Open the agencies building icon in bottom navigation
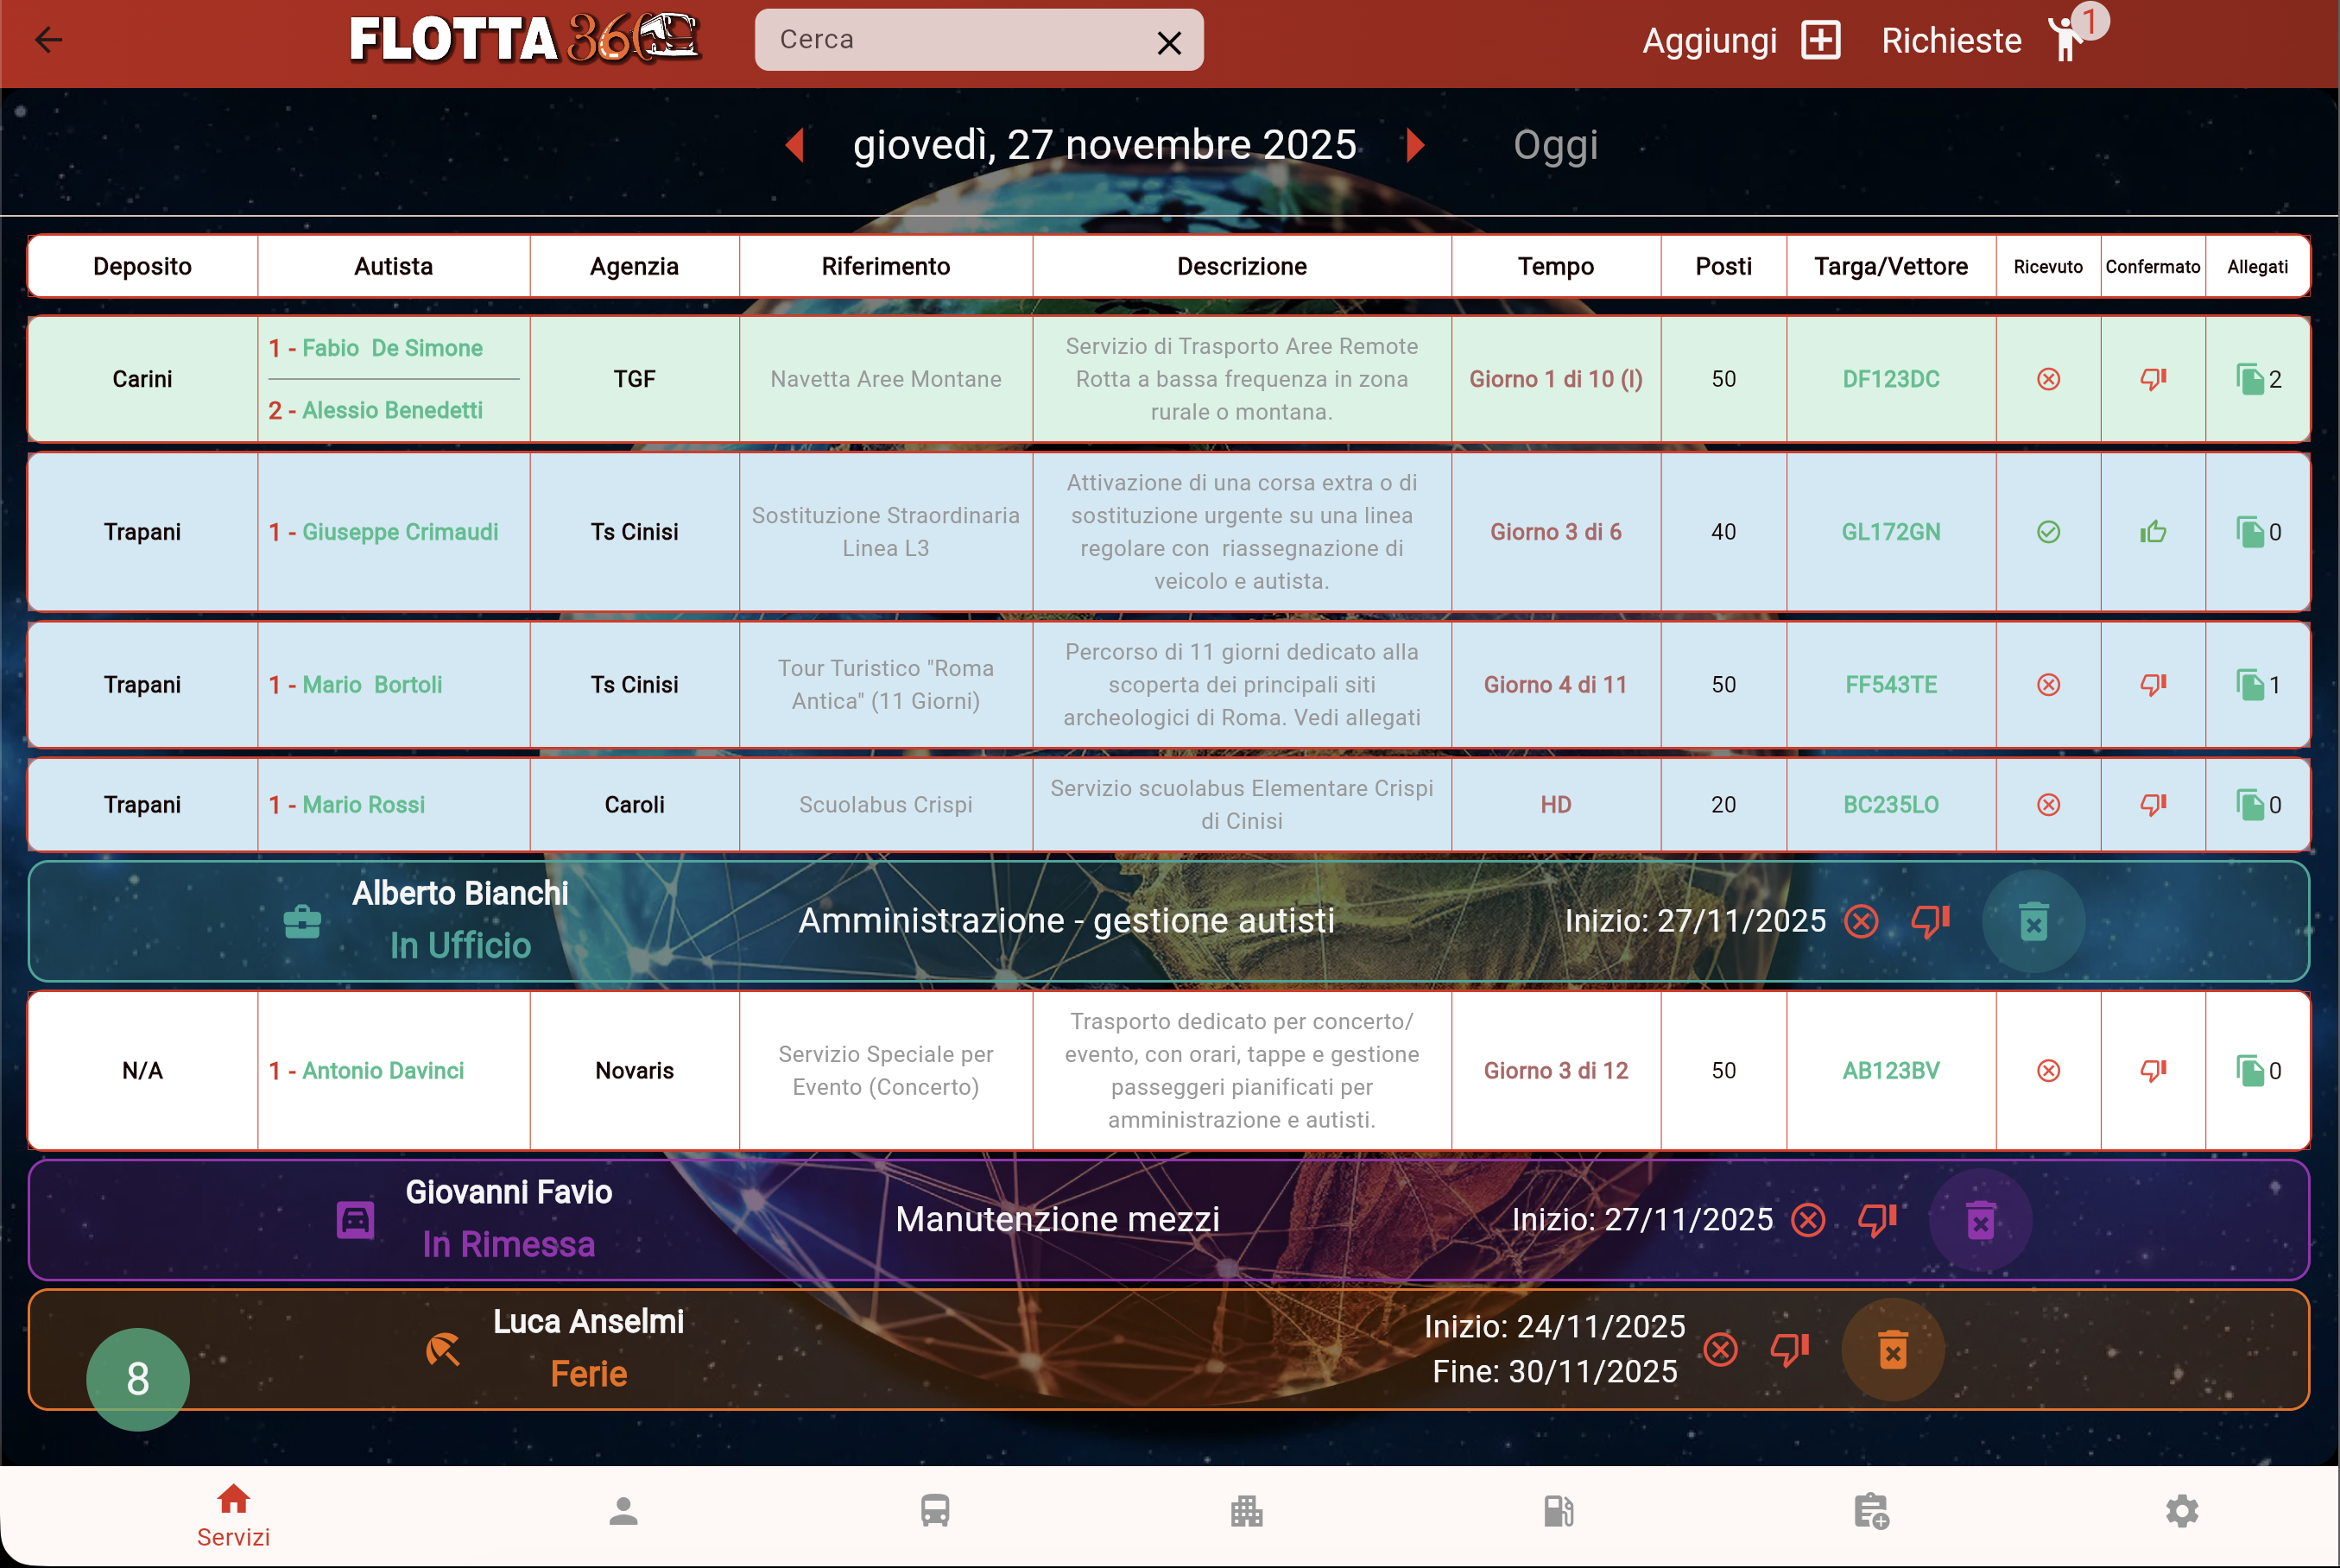Image resolution: width=2340 pixels, height=1568 pixels. tap(1247, 1511)
